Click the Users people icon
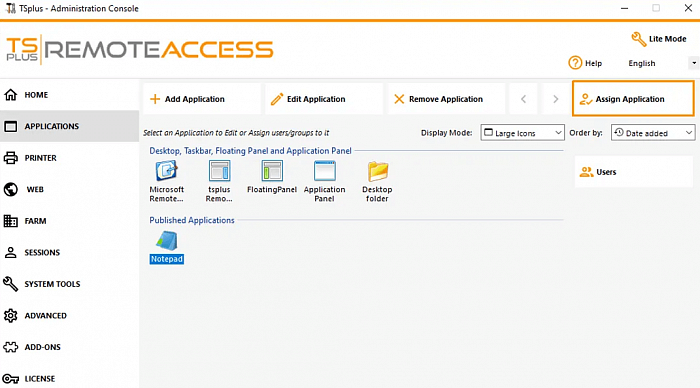Viewport: 700px width, 388px height. (x=586, y=172)
